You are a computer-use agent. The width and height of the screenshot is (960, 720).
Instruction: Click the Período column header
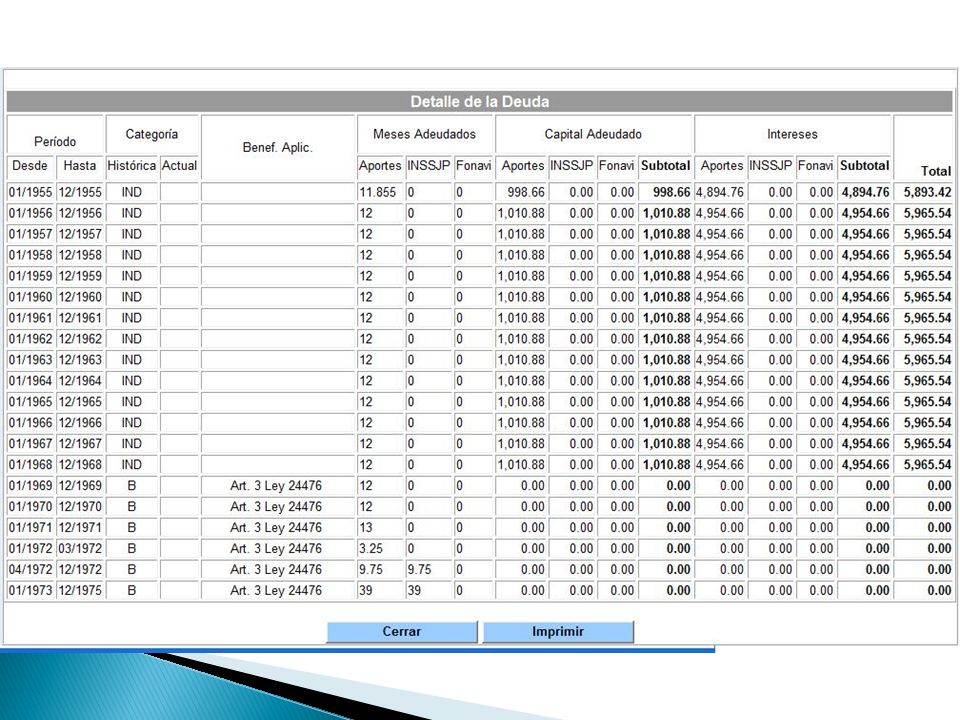point(55,141)
